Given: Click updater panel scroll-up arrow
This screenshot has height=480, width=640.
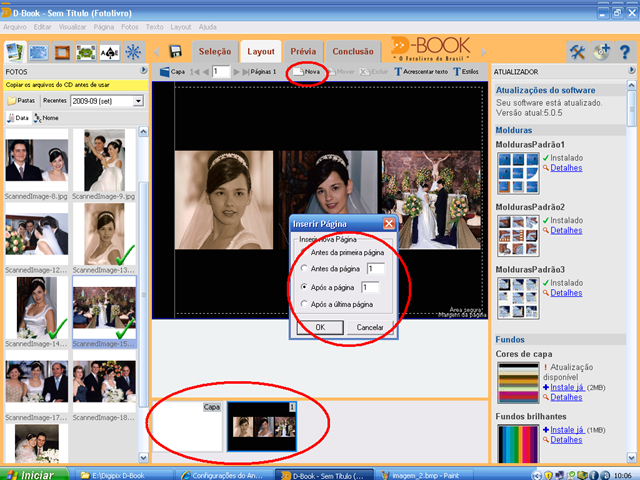Looking at the screenshot, I should coord(631,85).
